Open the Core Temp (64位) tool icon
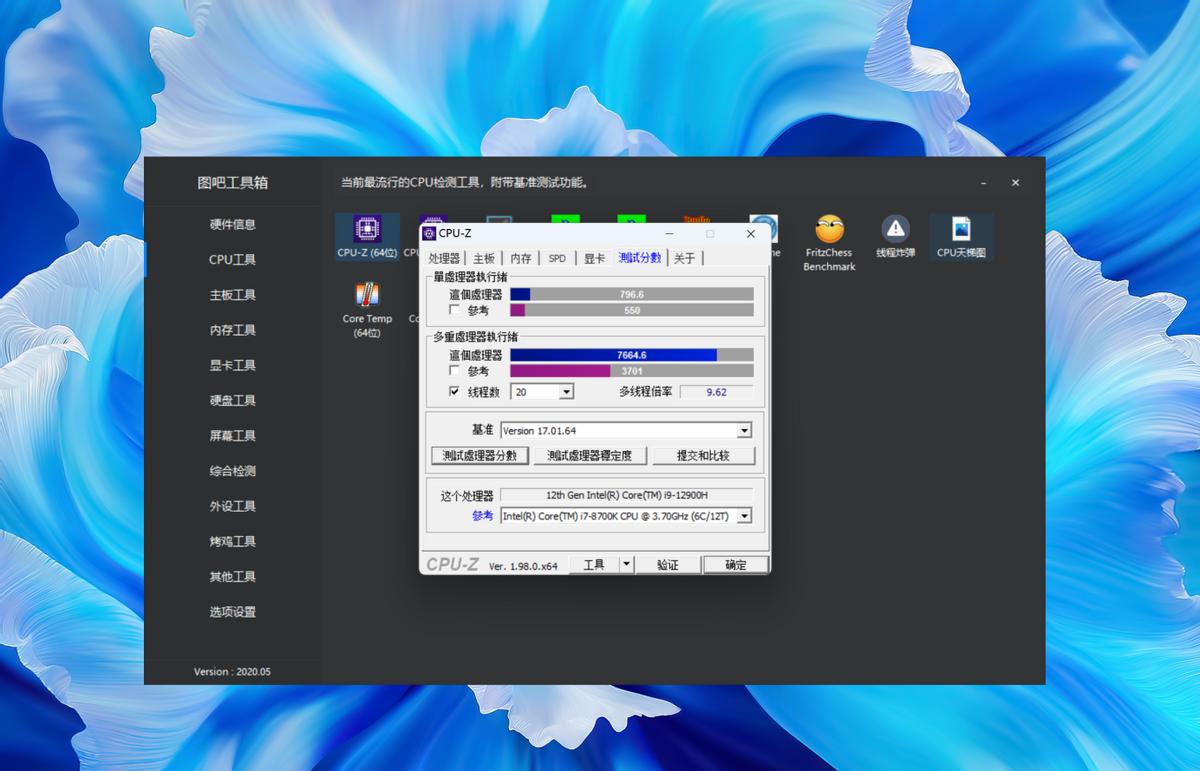 coord(366,300)
